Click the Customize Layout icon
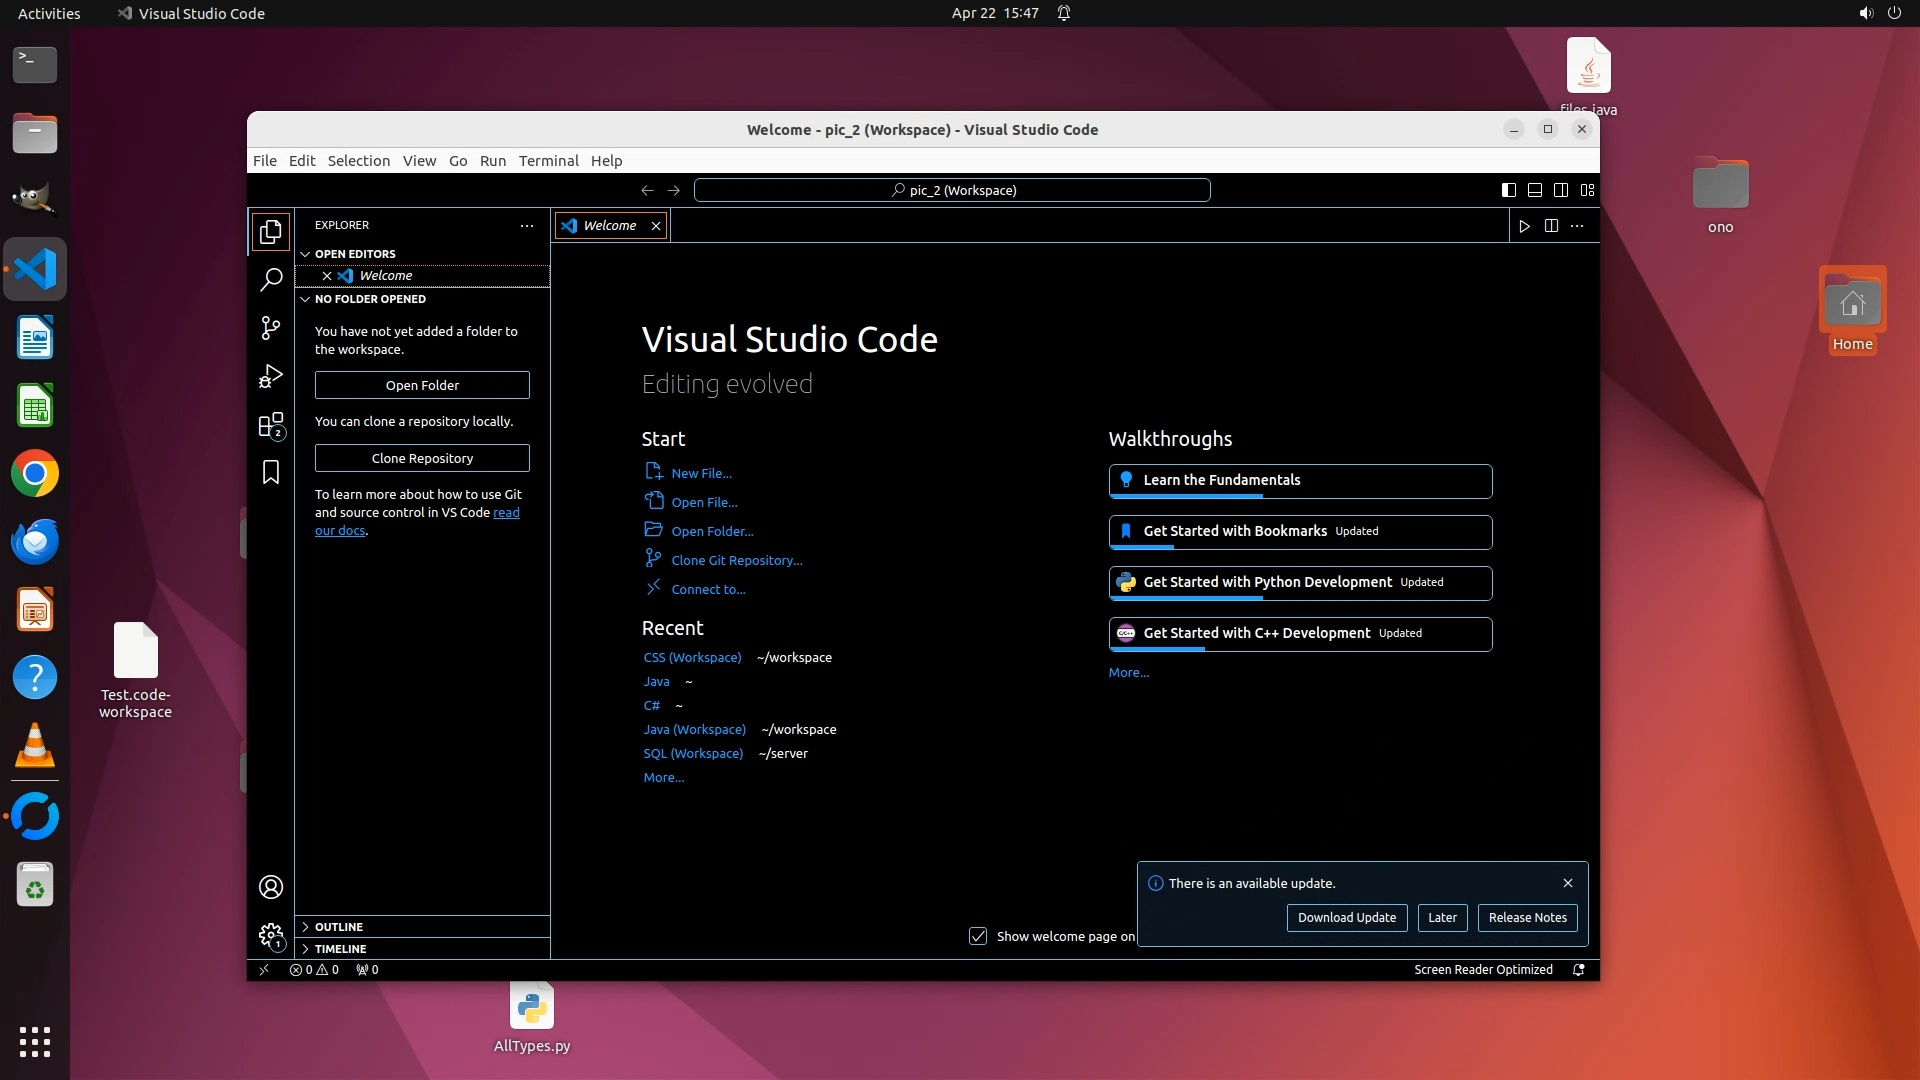 (1587, 190)
